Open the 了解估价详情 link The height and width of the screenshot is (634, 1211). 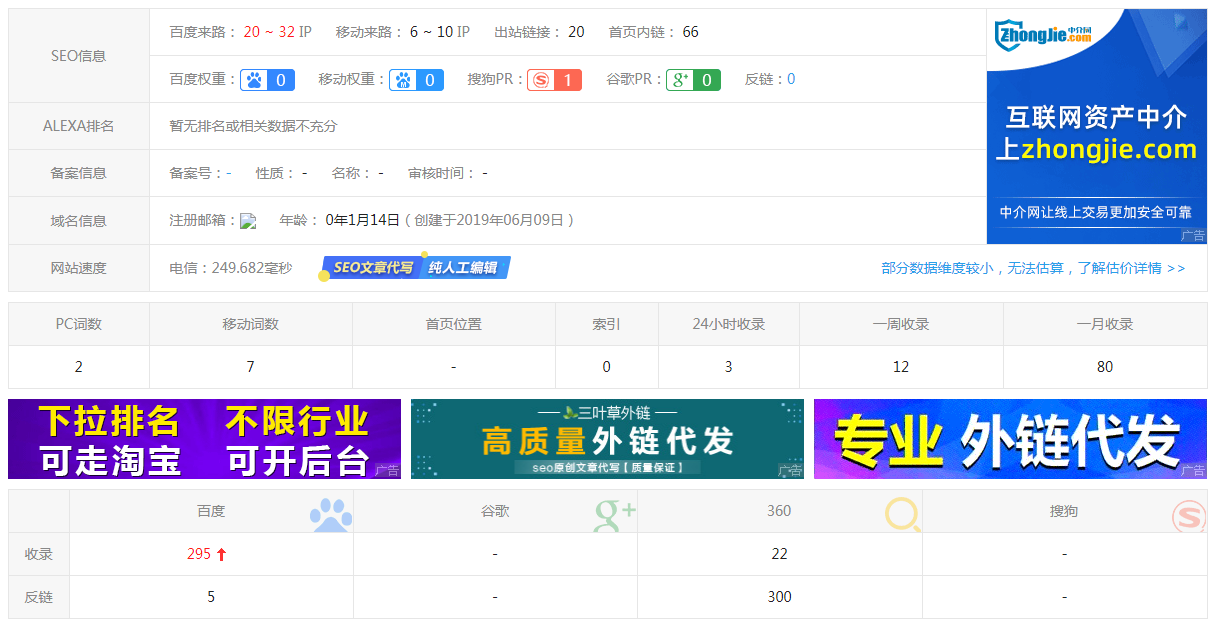[1033, 268]
